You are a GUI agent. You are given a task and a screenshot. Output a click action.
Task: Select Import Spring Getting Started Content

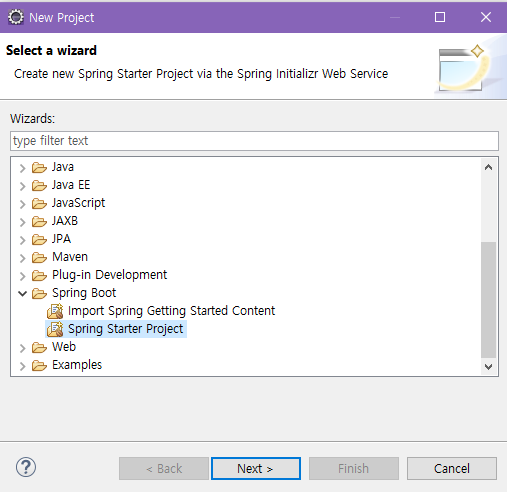coord(171,311)
